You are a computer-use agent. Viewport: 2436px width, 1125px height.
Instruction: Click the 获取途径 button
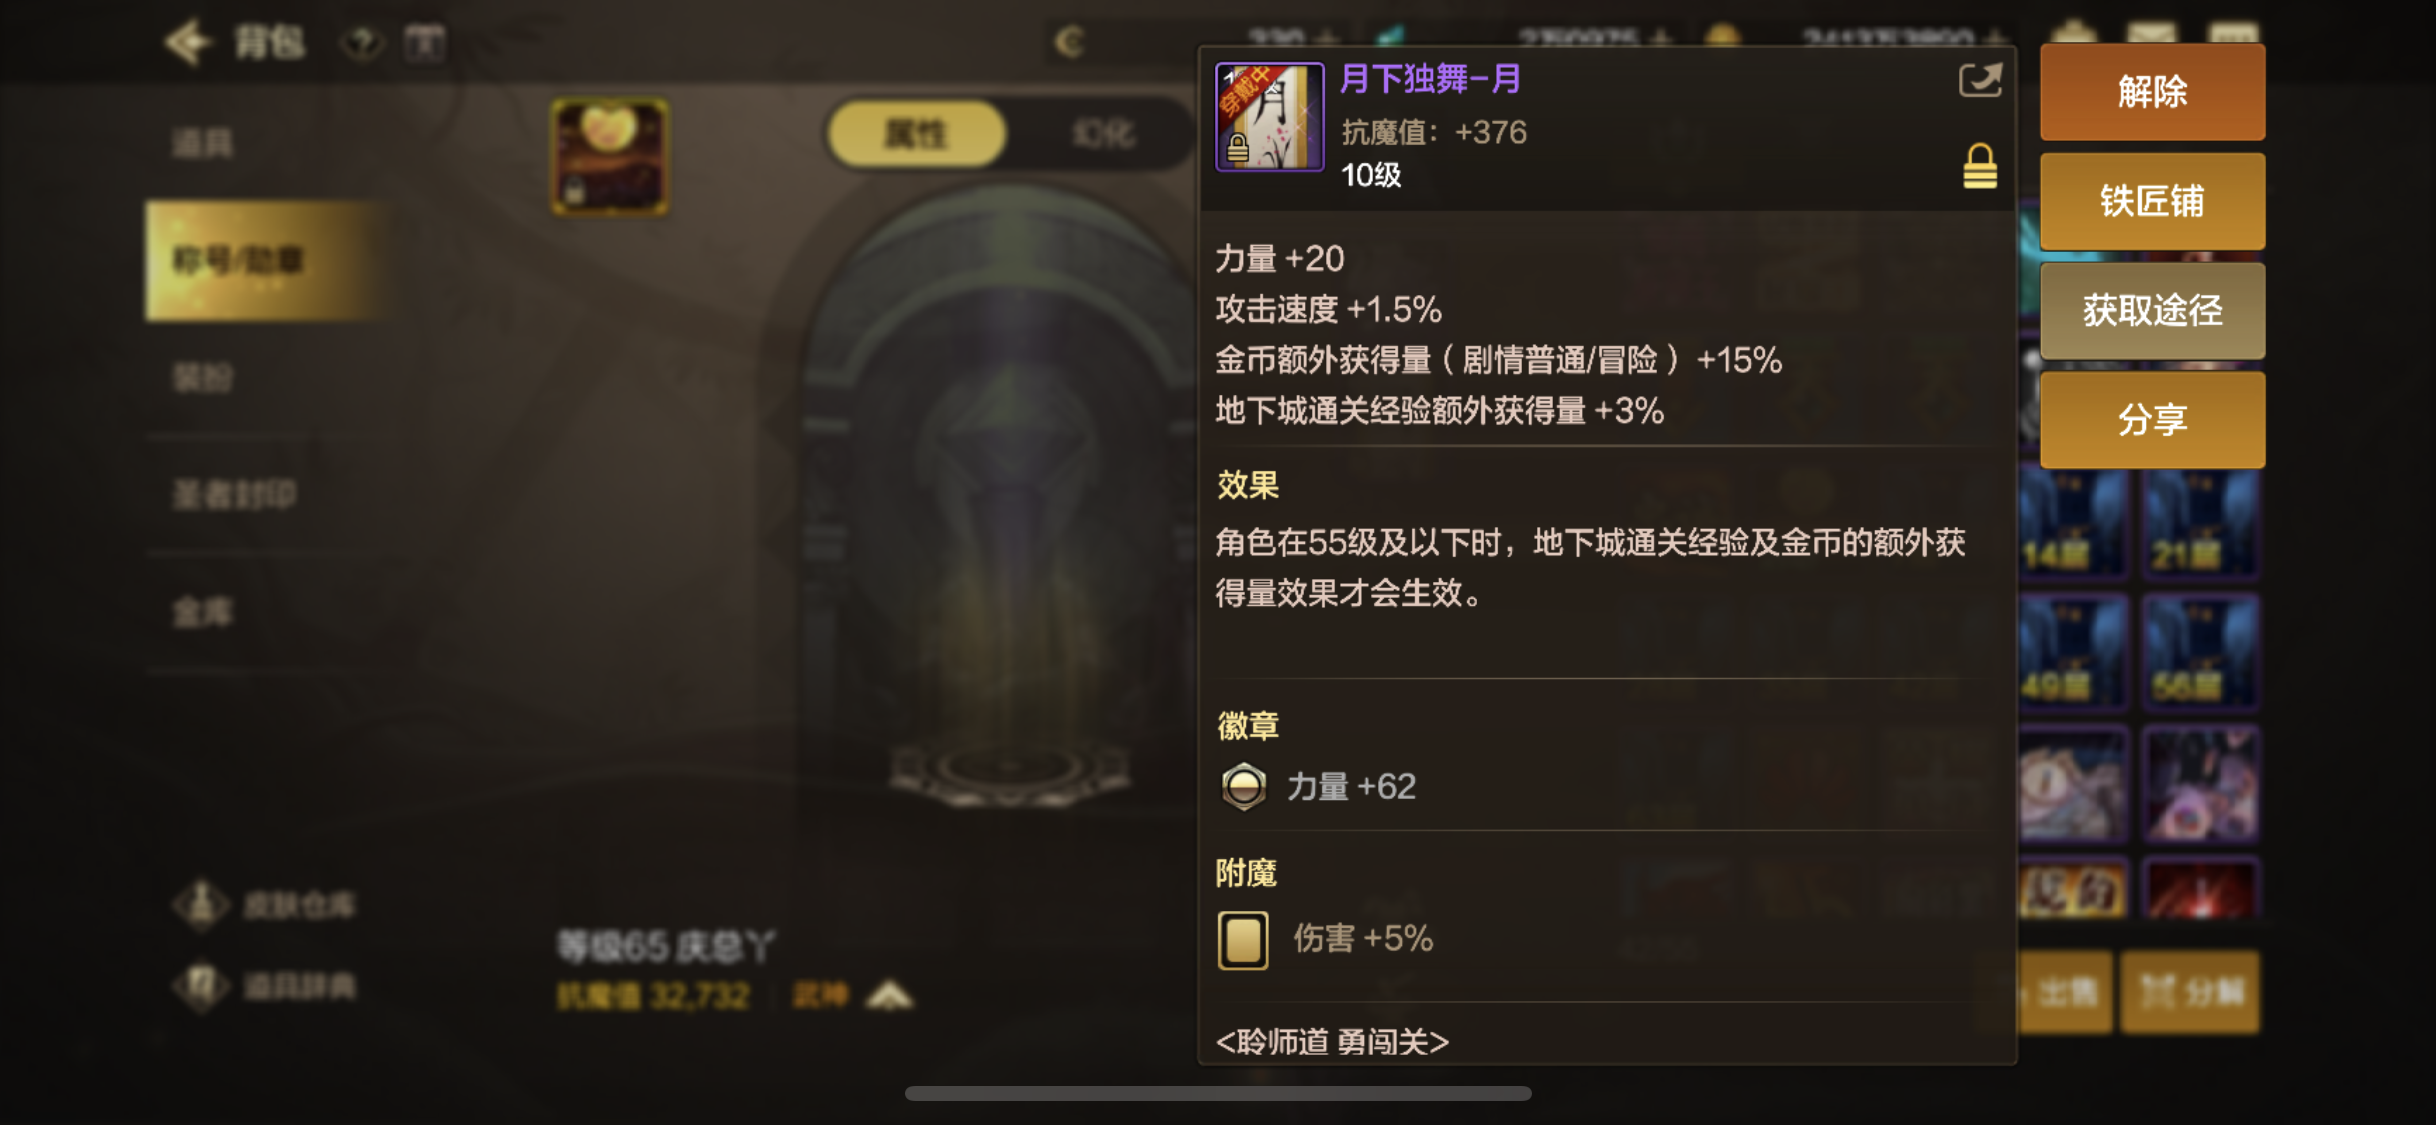pyautogui.click(x=2152, y=311)
